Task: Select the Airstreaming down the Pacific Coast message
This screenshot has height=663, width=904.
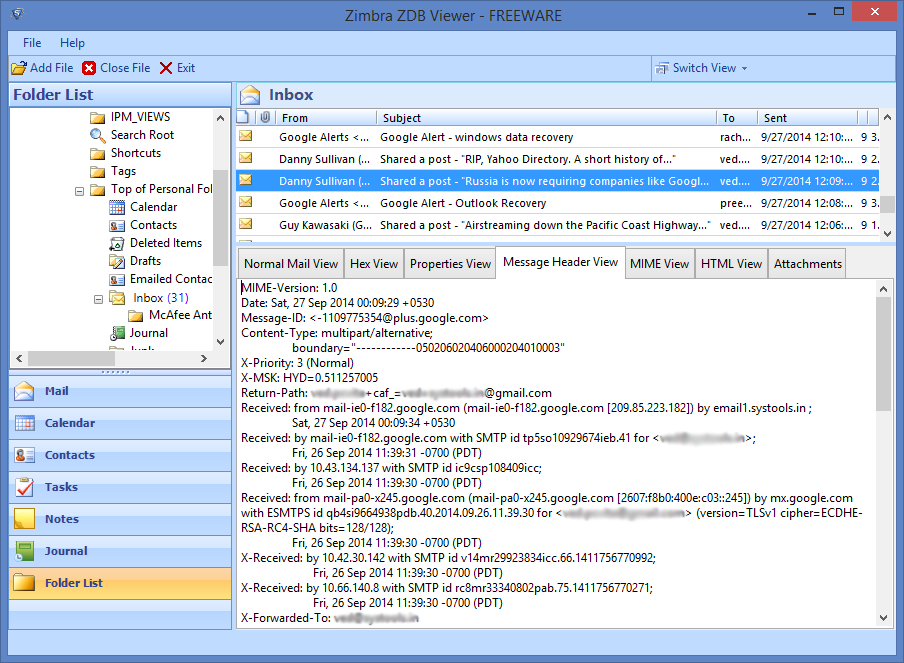Action: coord(558,225)
